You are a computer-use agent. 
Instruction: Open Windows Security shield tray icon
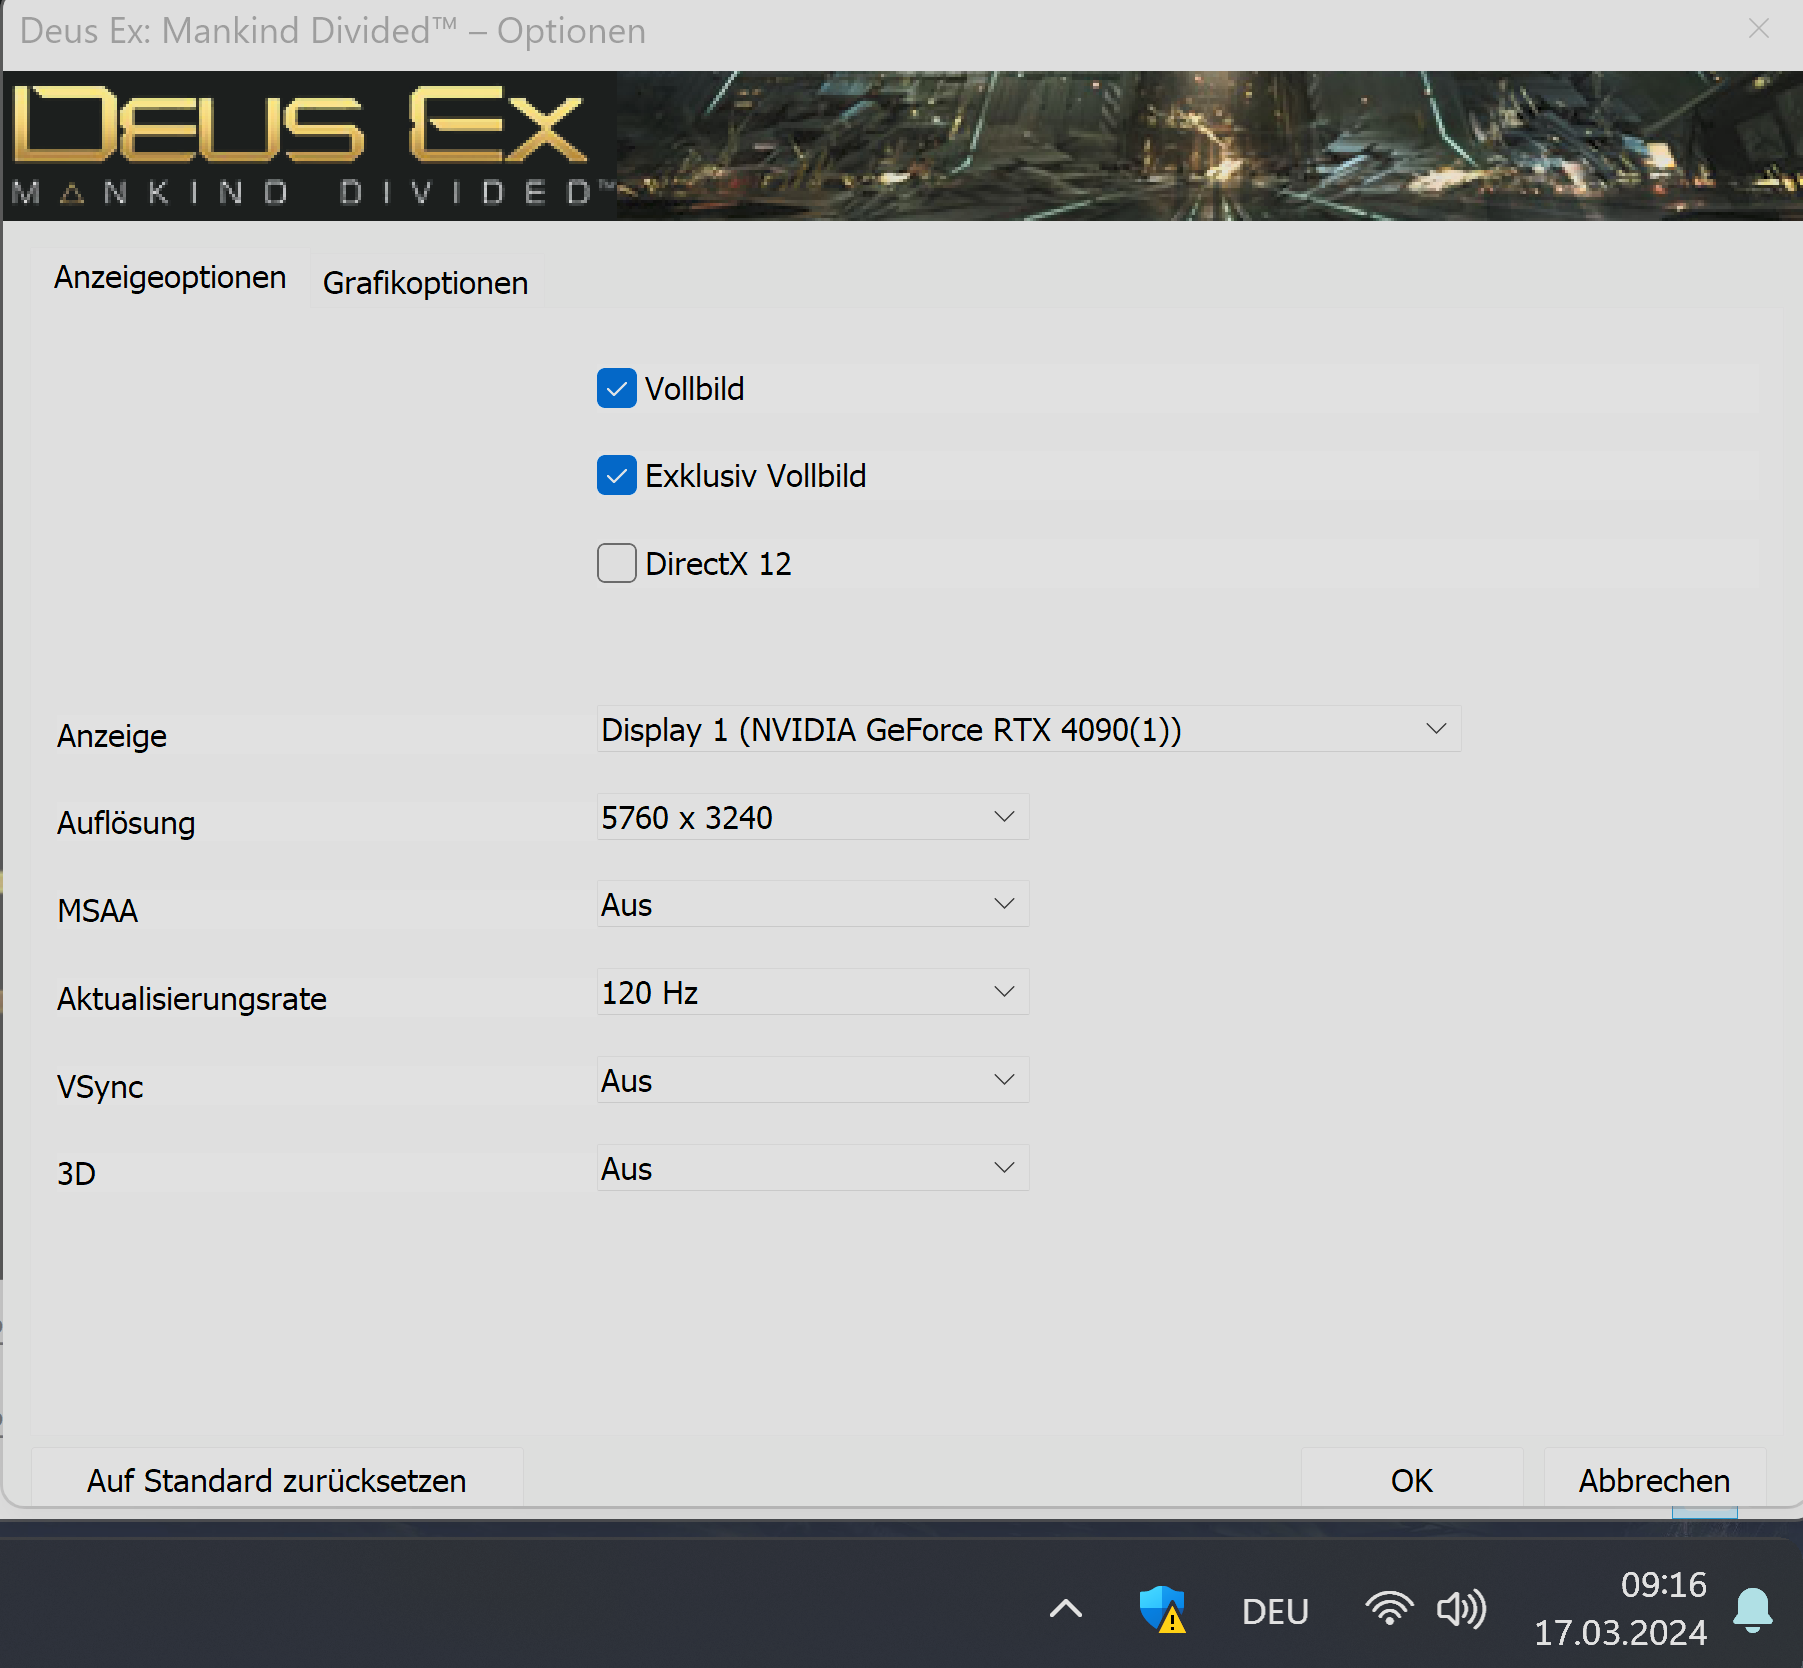pos(1162,1610)
